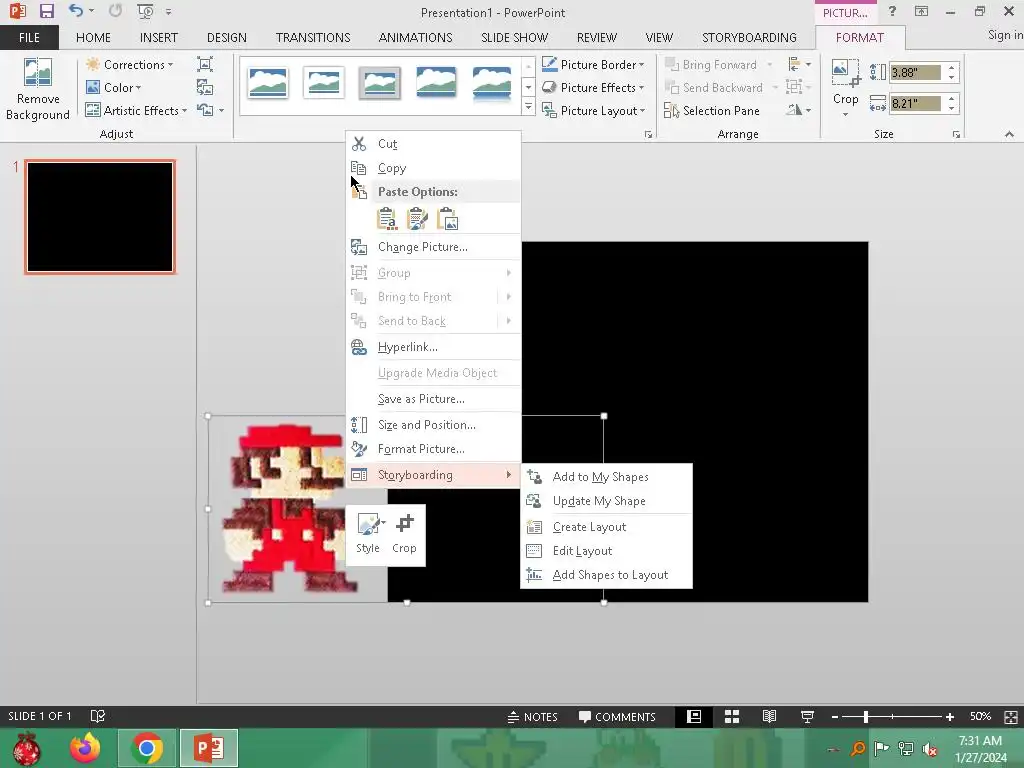Open the Size dialog launcher
The height and width of the screenshot is (768, 1024).
pyautogui.click(x=956, y=135)
